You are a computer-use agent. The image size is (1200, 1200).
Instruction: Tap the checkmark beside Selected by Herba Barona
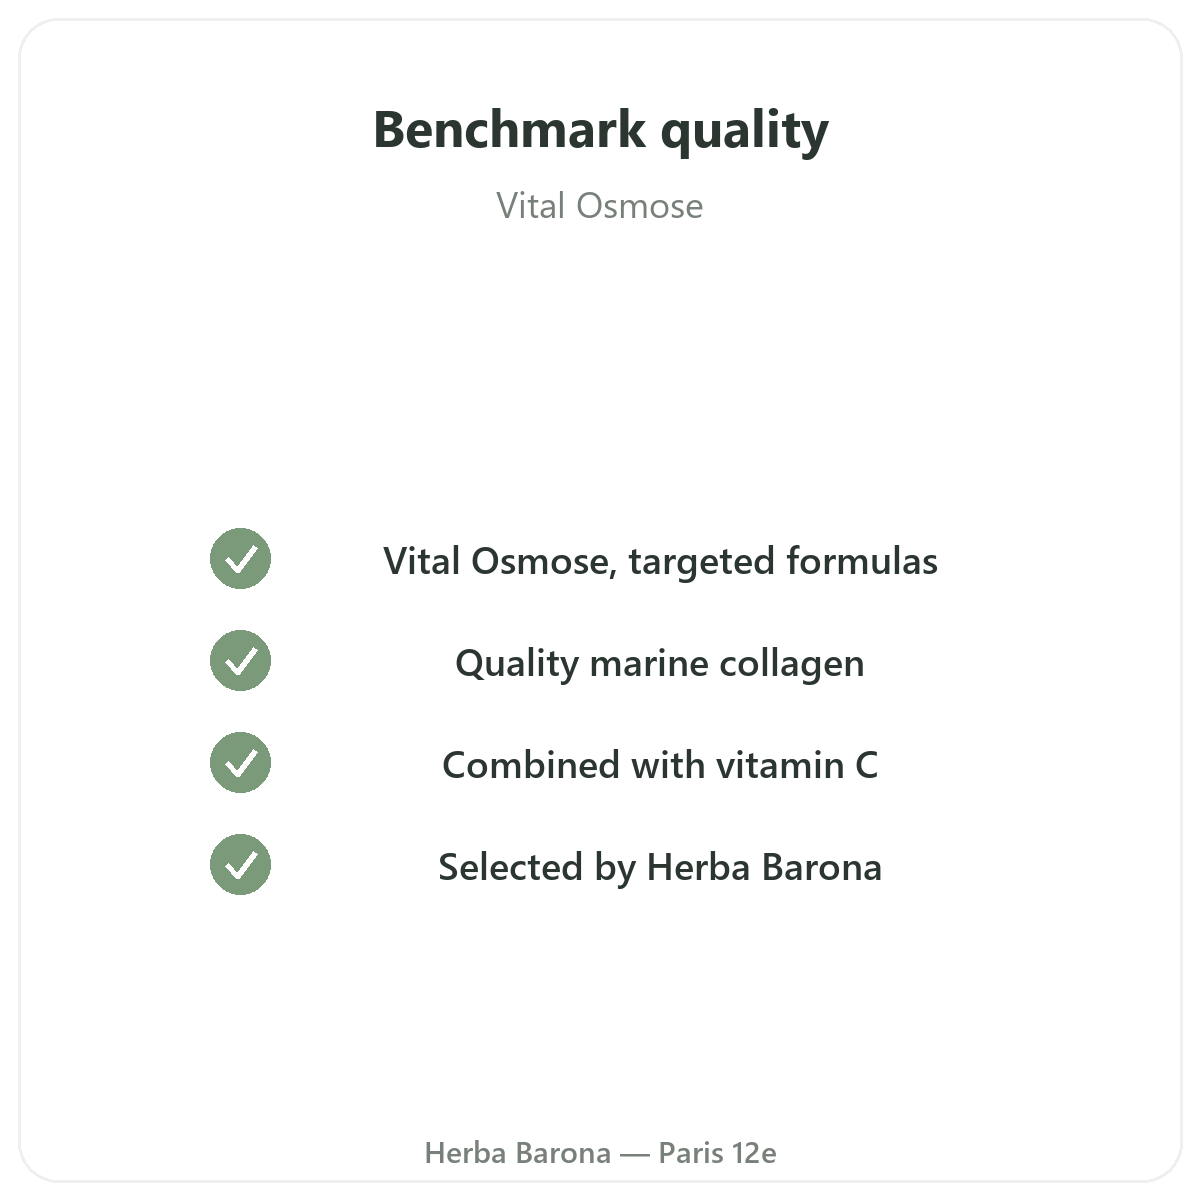240,865
